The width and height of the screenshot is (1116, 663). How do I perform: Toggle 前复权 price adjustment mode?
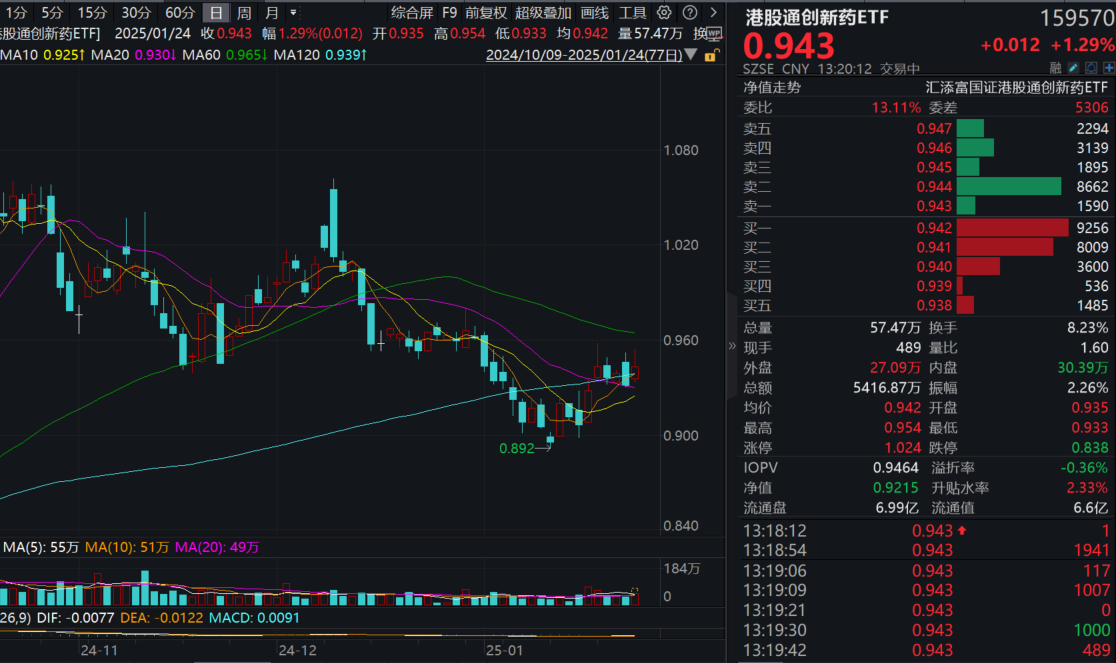487,13
